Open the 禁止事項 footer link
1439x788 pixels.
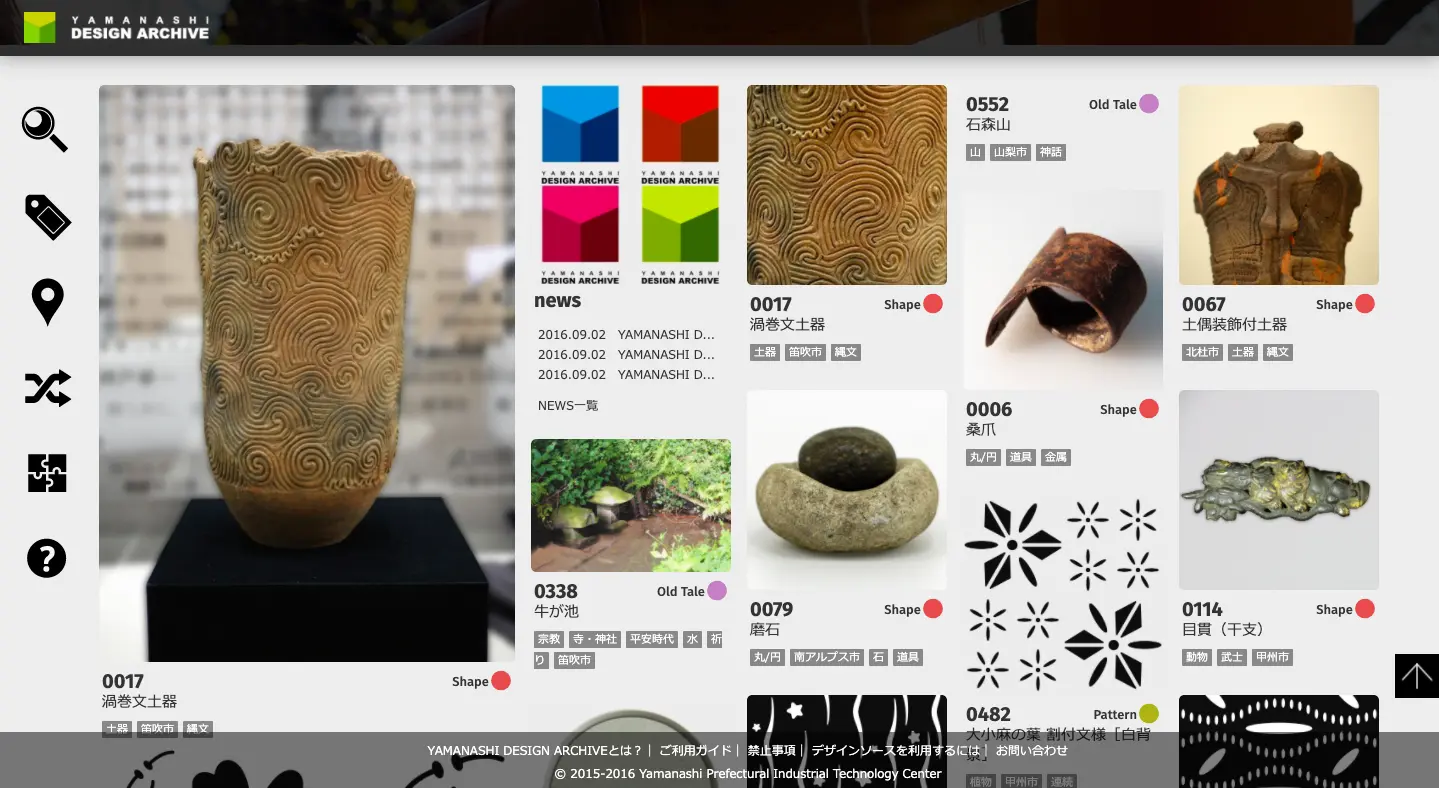click(772, 750)
